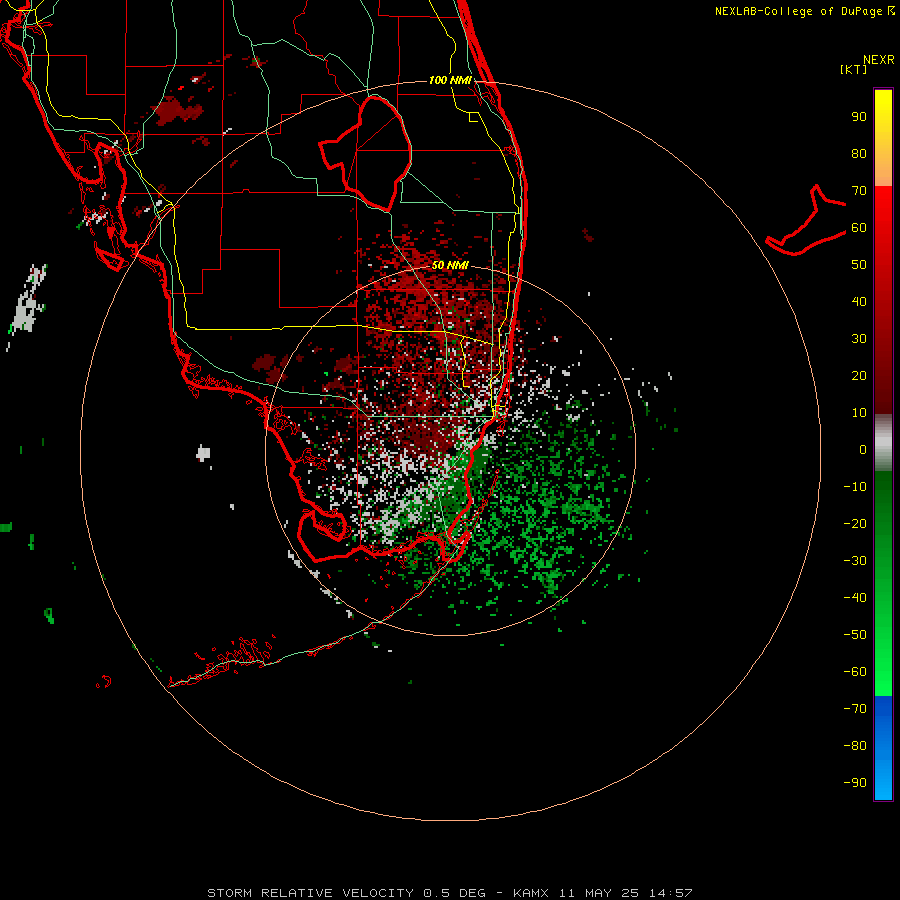This screenshot has height=900, width=900.
Task: Click the STORM RELATIVE VELOCITY caption text
Action: pos(310,893)
